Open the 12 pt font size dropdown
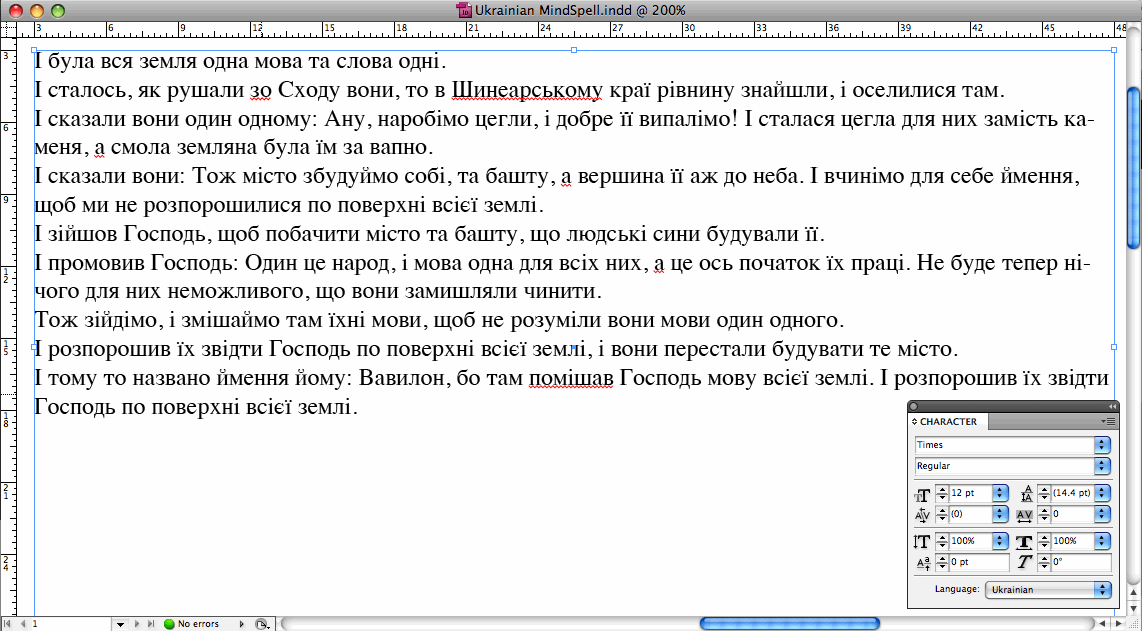The image size is (1142, 631). [1000, 493]
